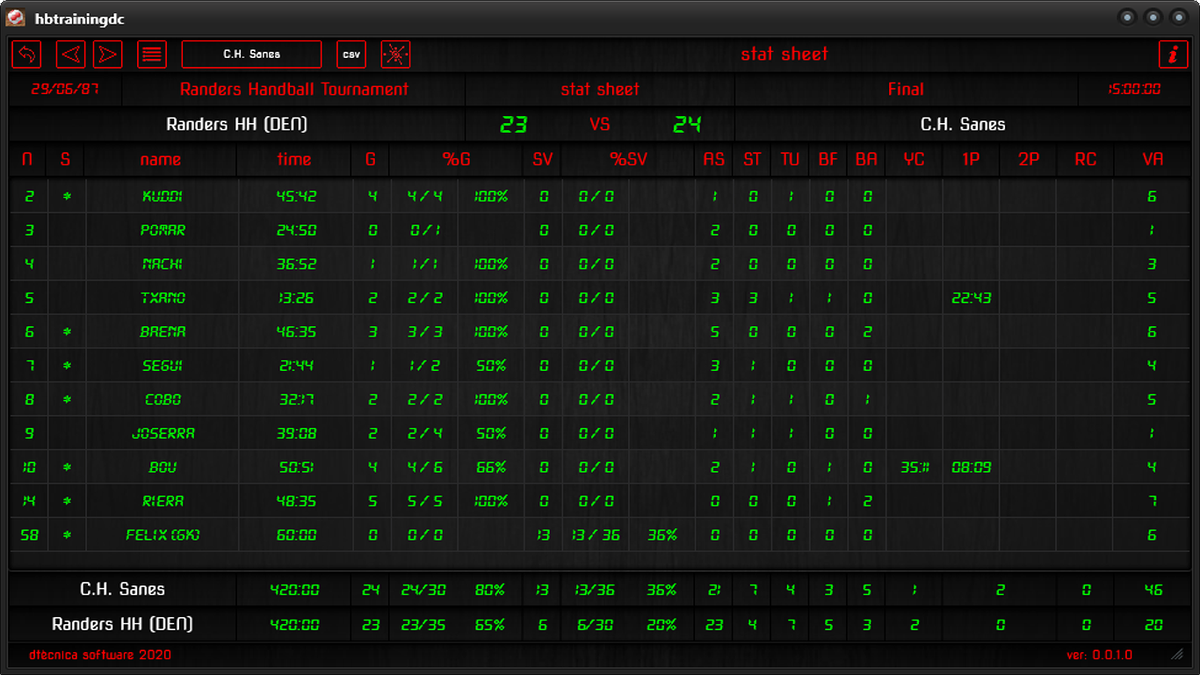Click FELIX's 13 / 36 saves cell
This screenshot has height=675, width=1200.
pyautogui.click(x=596, y=535)
